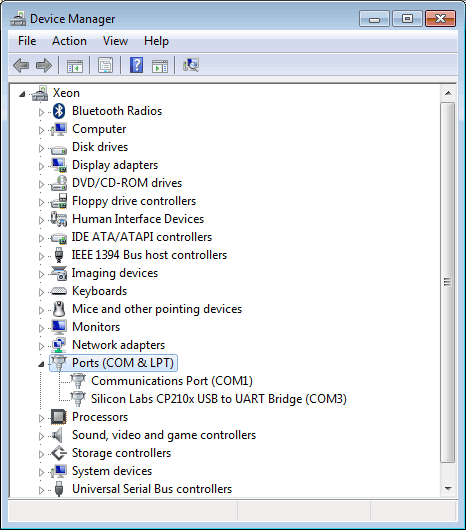Expand the Display adapters node
This screenshot has height=530, width=466.
(41, 166)
